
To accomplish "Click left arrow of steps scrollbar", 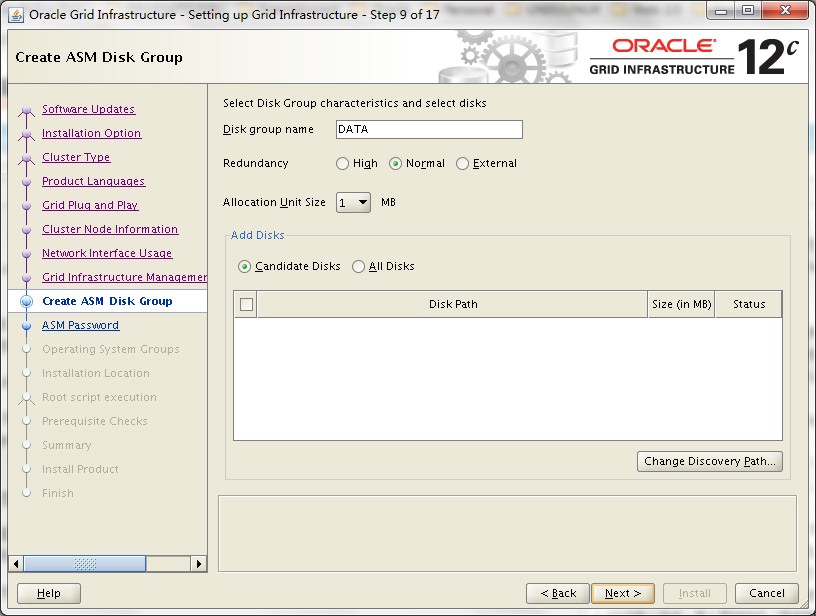I will (16, 563).
